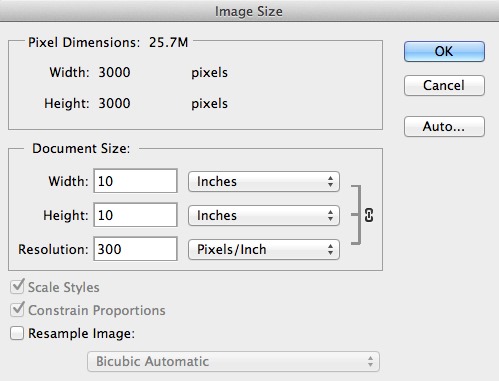Click the chain link constrain icon
The image size is (499, 381).
(x=369, y=215)
